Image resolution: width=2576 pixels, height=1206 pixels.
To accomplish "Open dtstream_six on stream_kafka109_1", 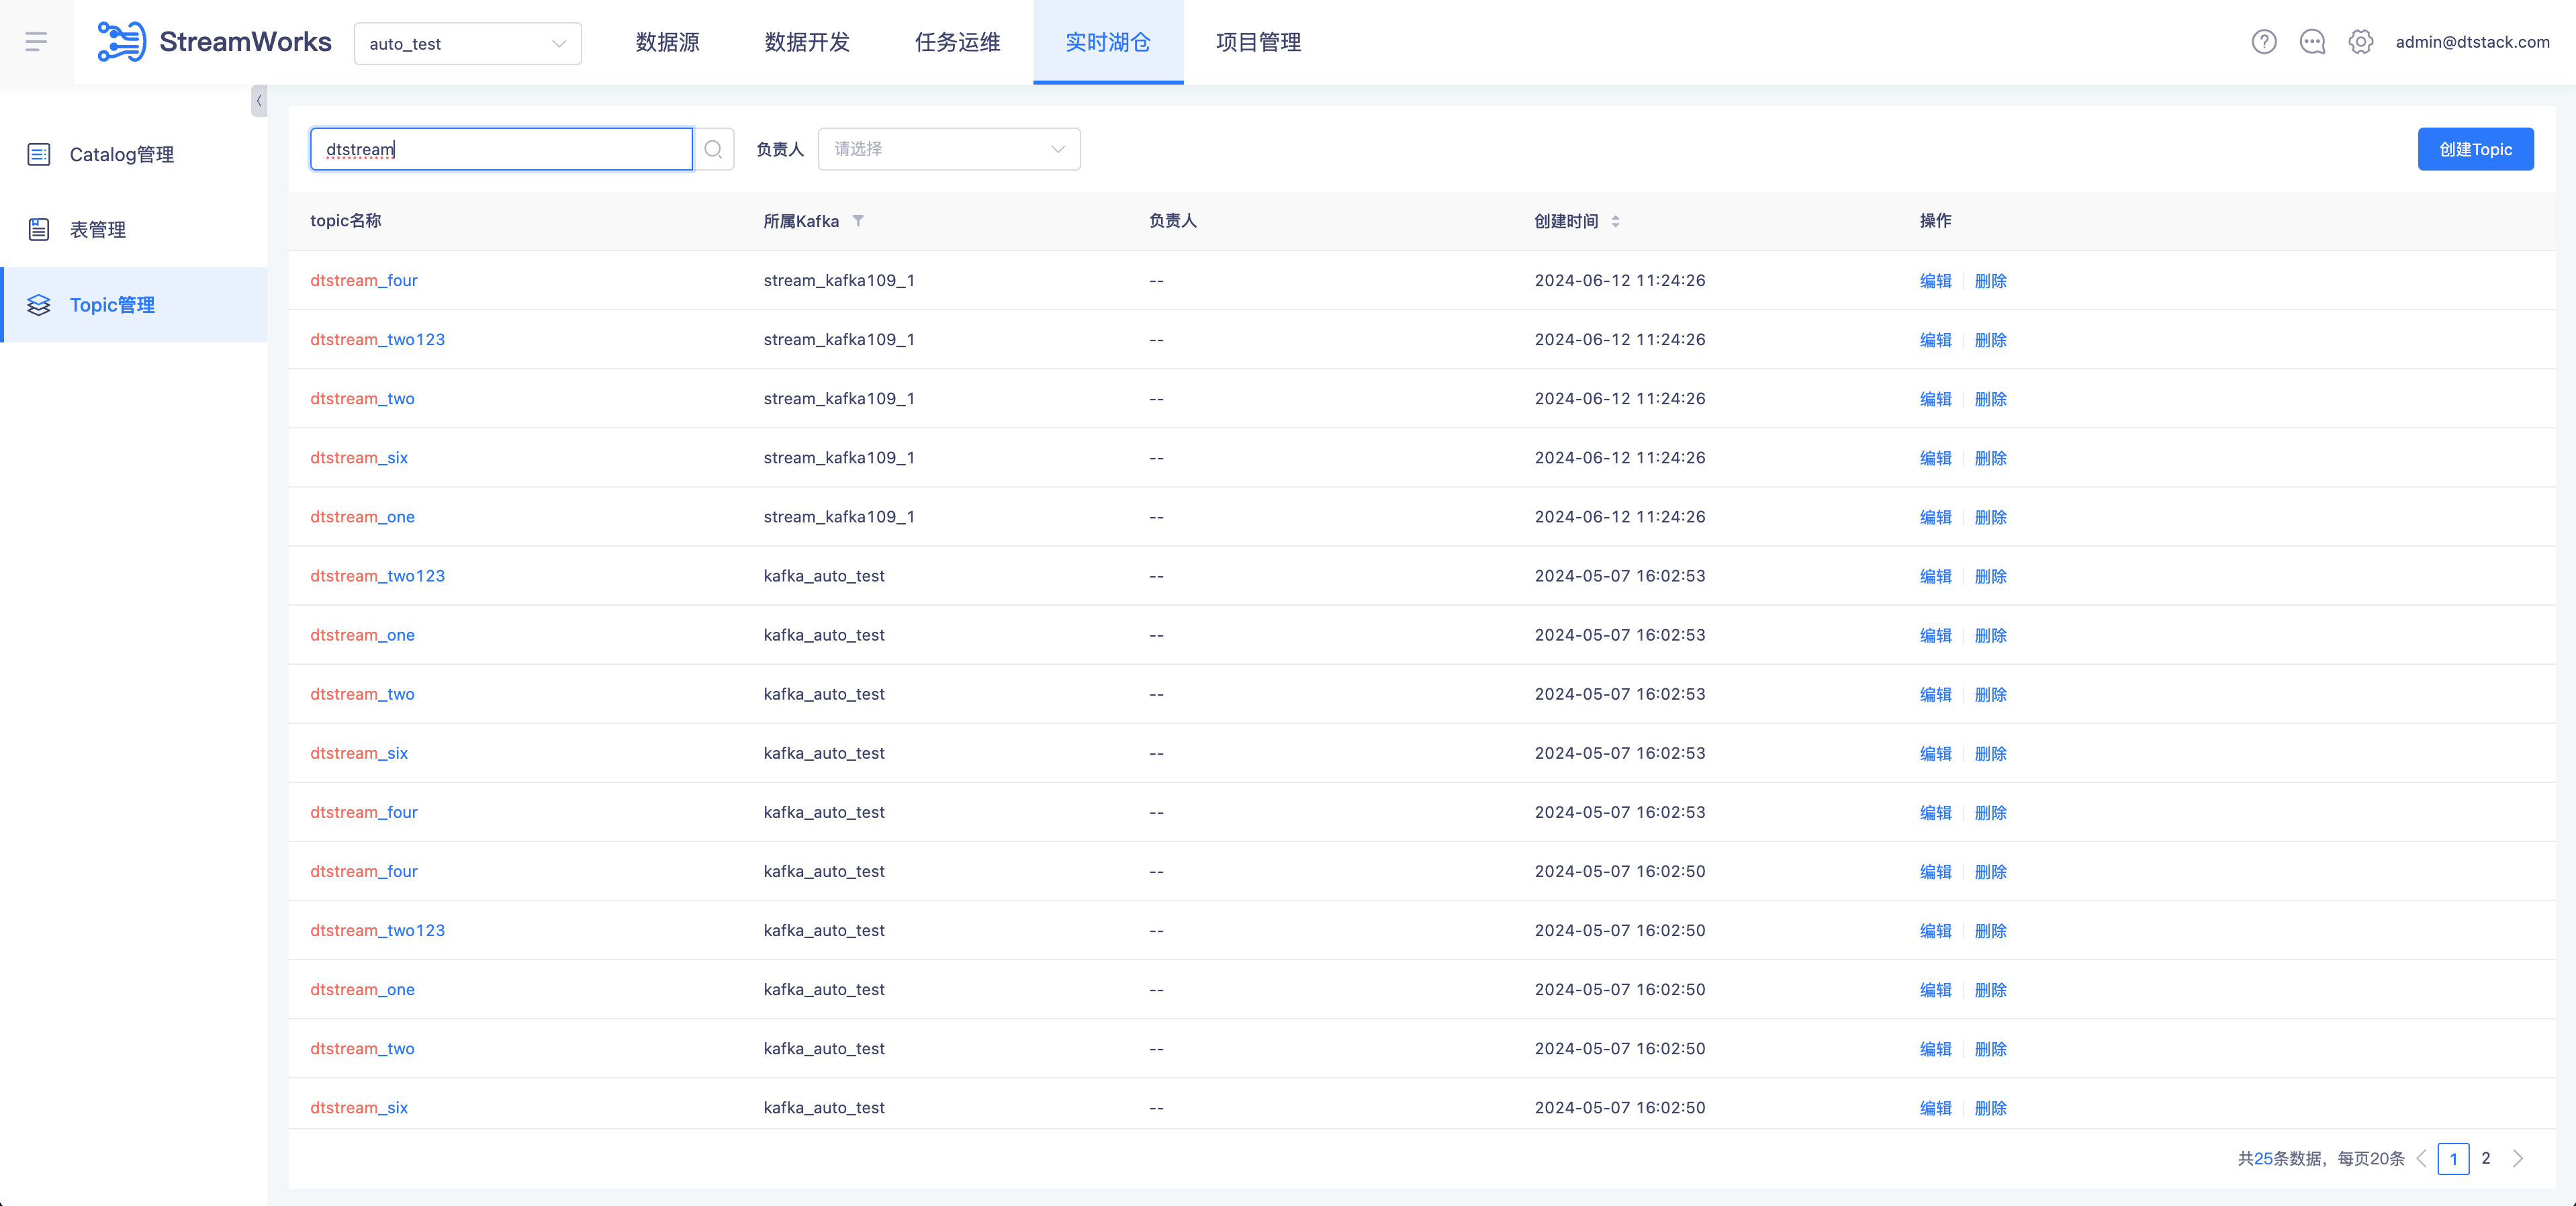I will [359, 457].
